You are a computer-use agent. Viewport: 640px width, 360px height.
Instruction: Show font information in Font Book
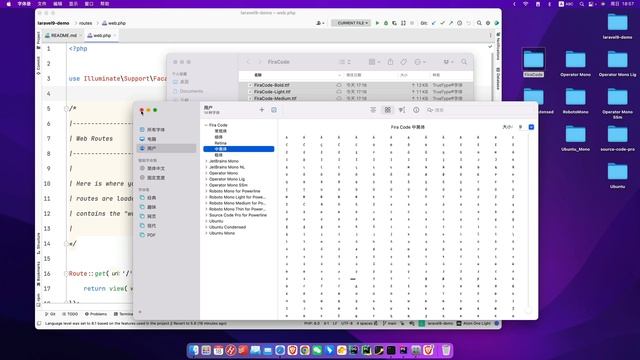pos(416,110)
